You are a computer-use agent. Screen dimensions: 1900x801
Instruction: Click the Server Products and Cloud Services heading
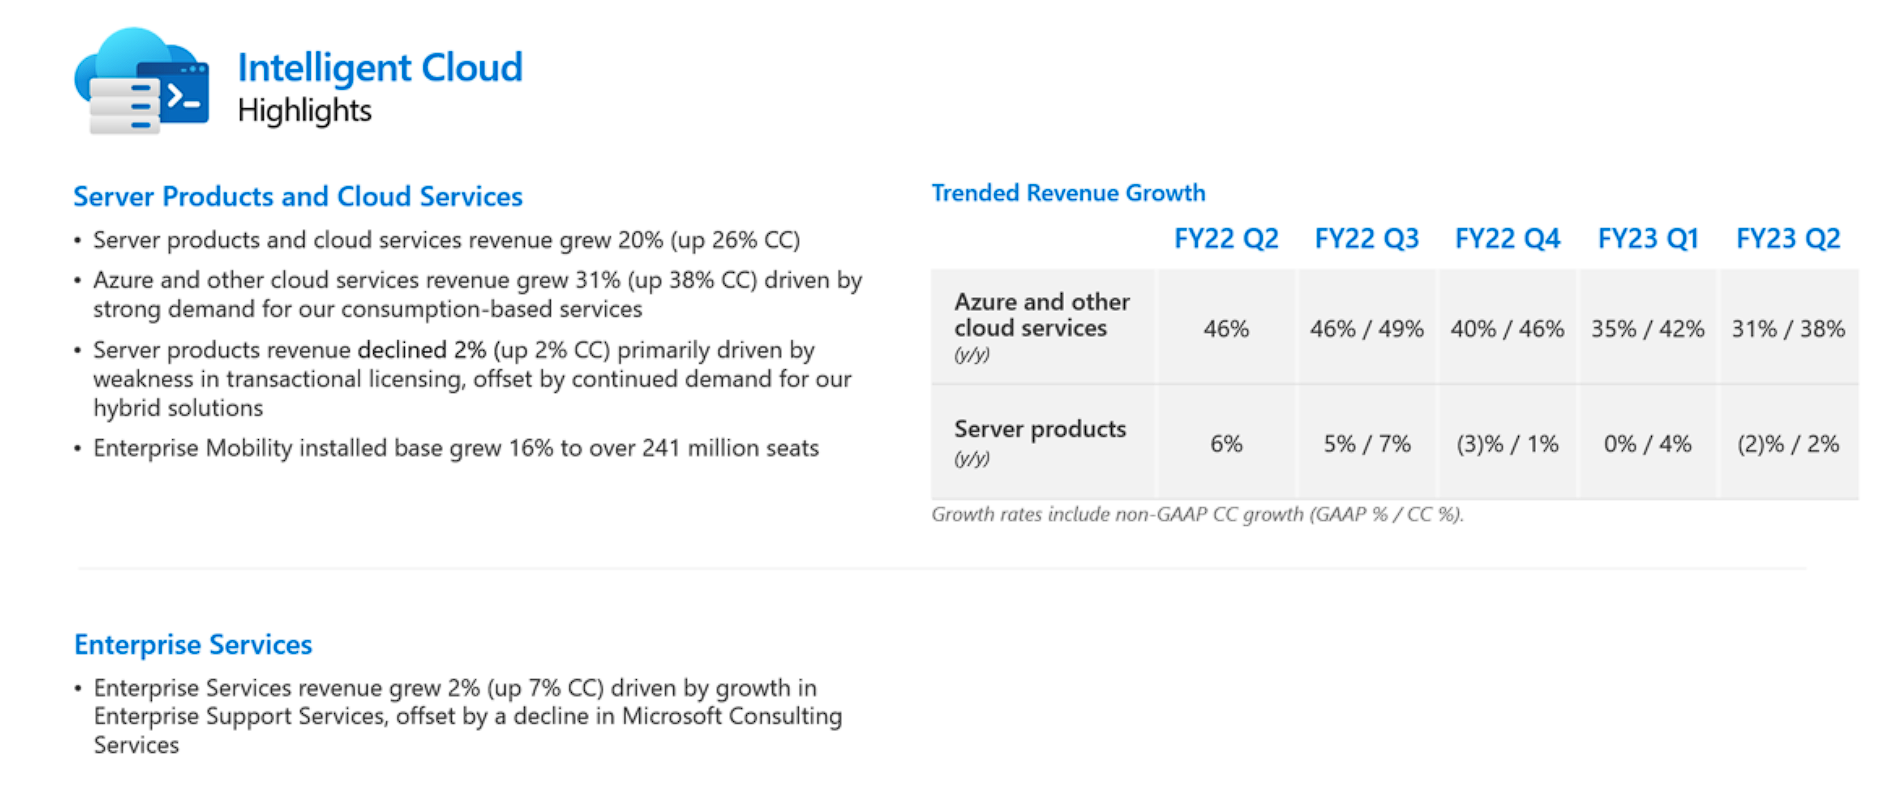pos(297,196)
